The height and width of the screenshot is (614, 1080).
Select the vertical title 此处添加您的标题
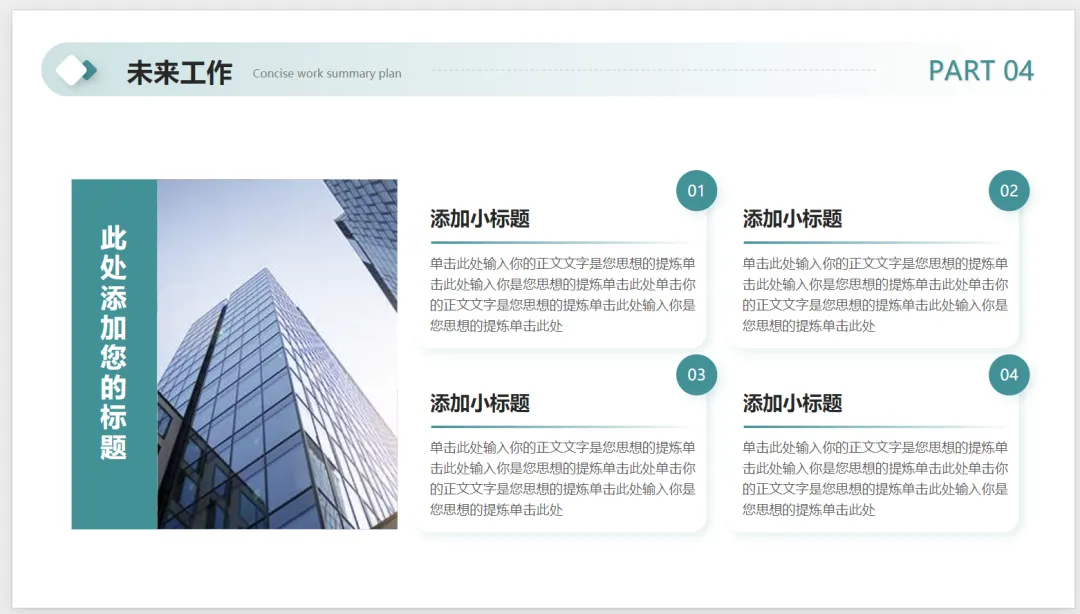(x=114, y=342)
